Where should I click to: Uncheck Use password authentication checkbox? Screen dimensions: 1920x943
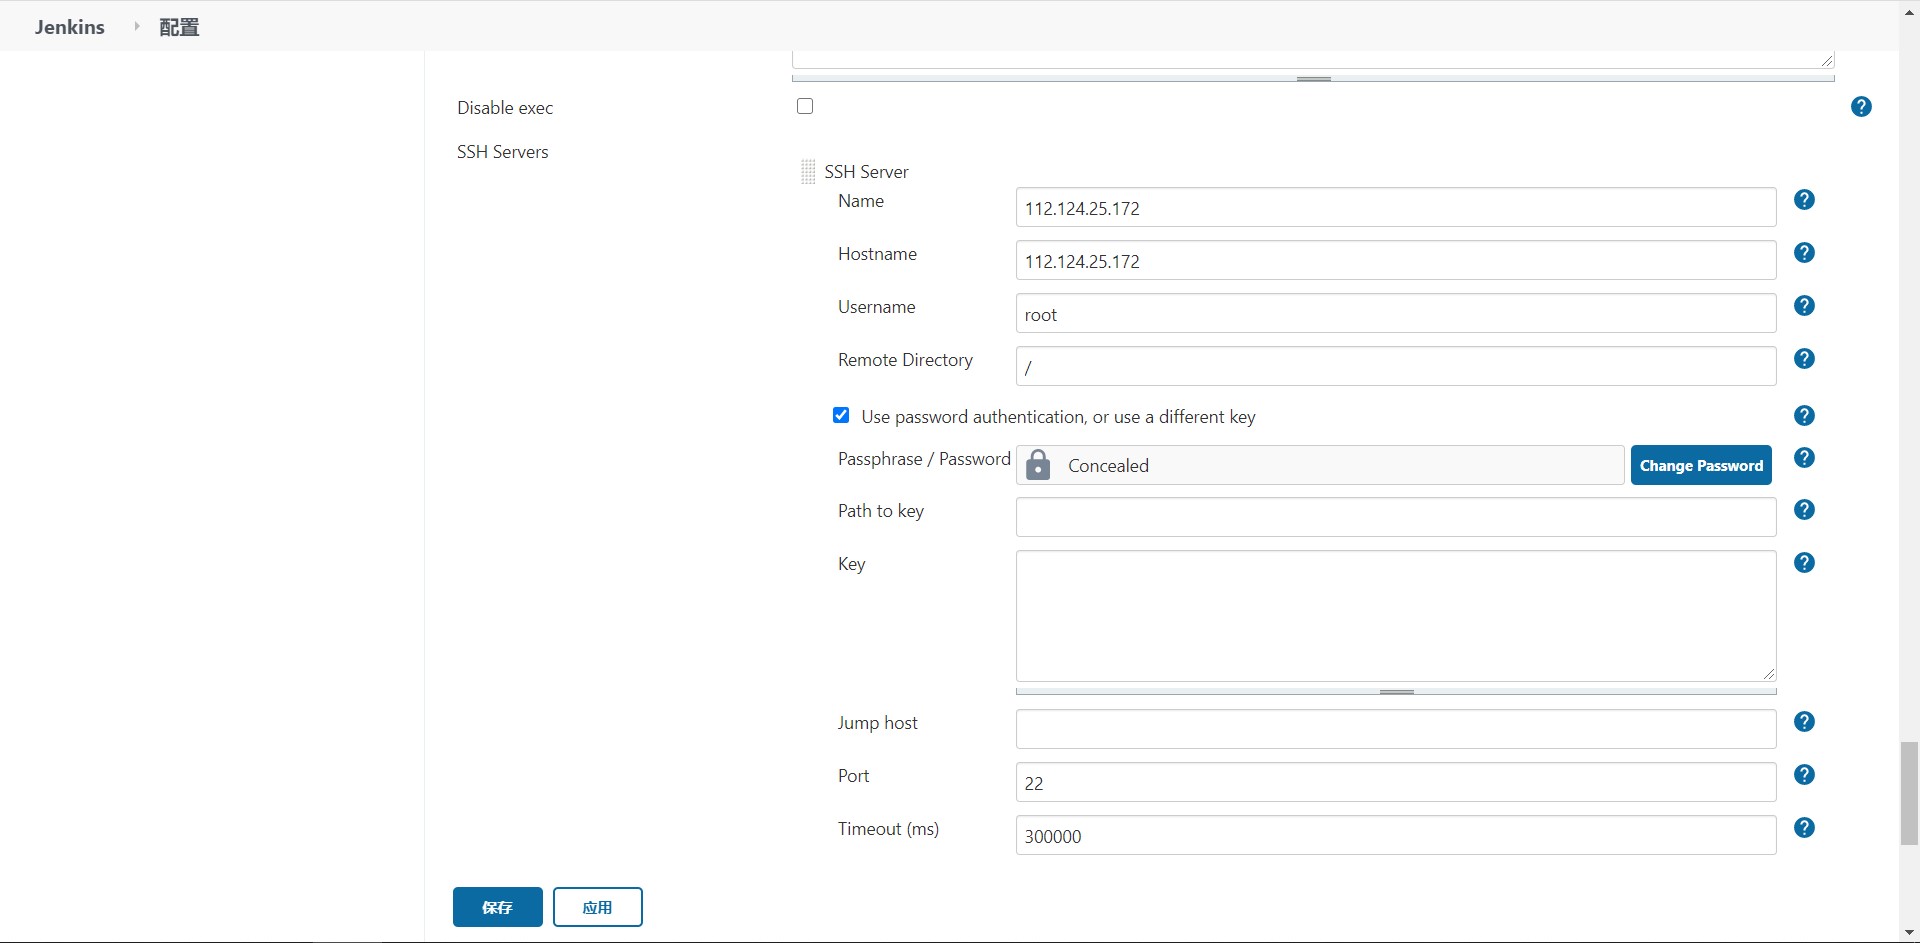click(x=841, y=416)
